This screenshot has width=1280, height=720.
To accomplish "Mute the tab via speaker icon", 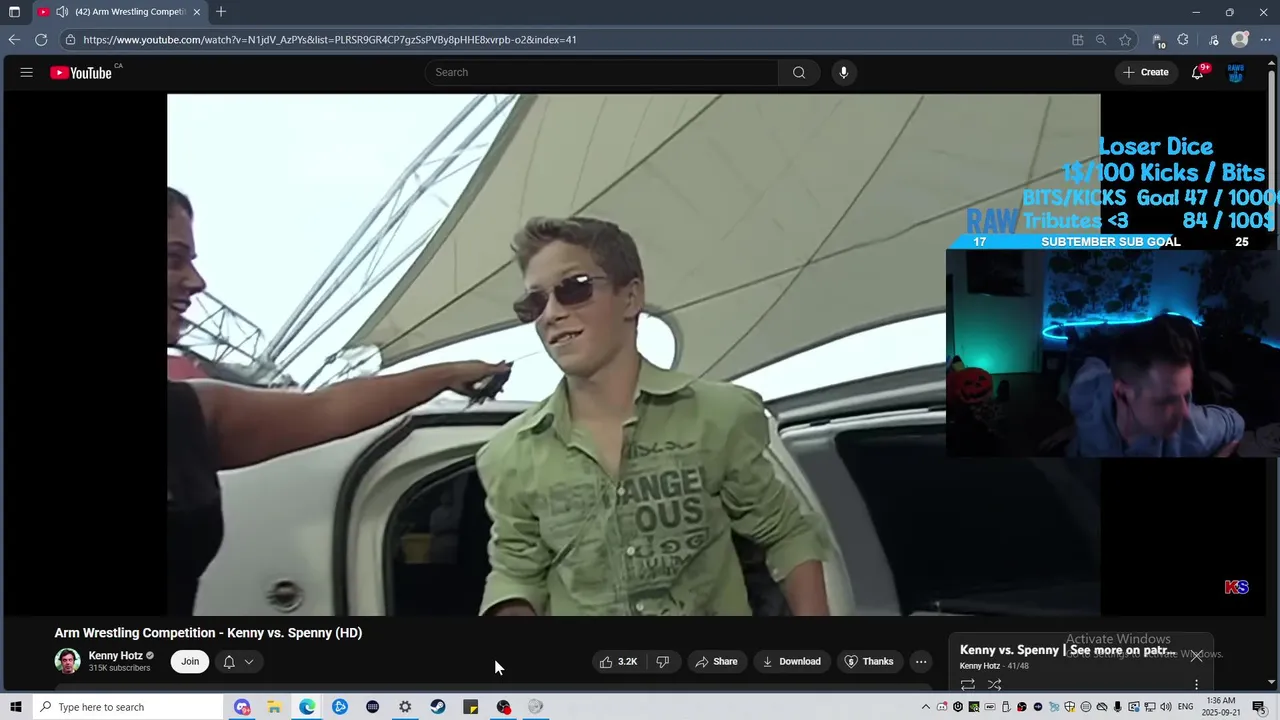I will 62,12.
